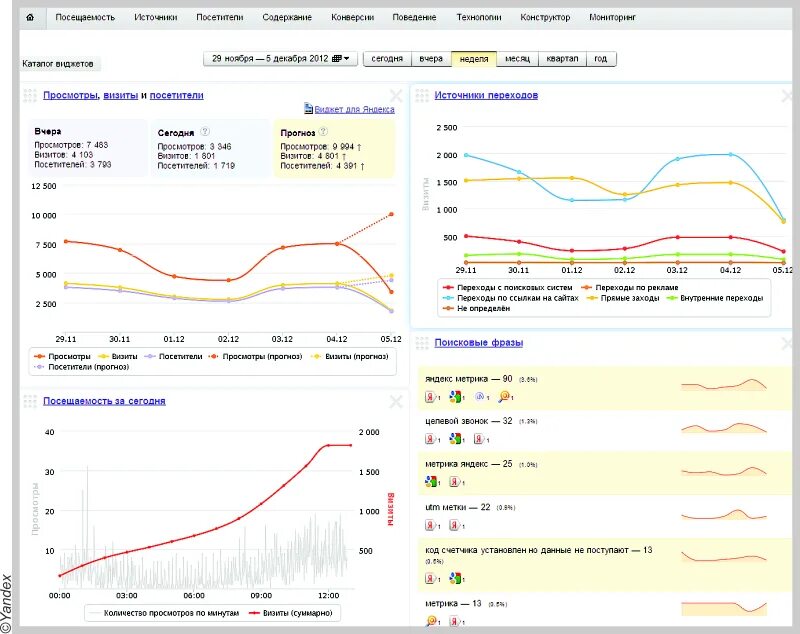Close the Посещаемость за сегодня widget
The height and width of the screenshot is (634, 800).
396,401
